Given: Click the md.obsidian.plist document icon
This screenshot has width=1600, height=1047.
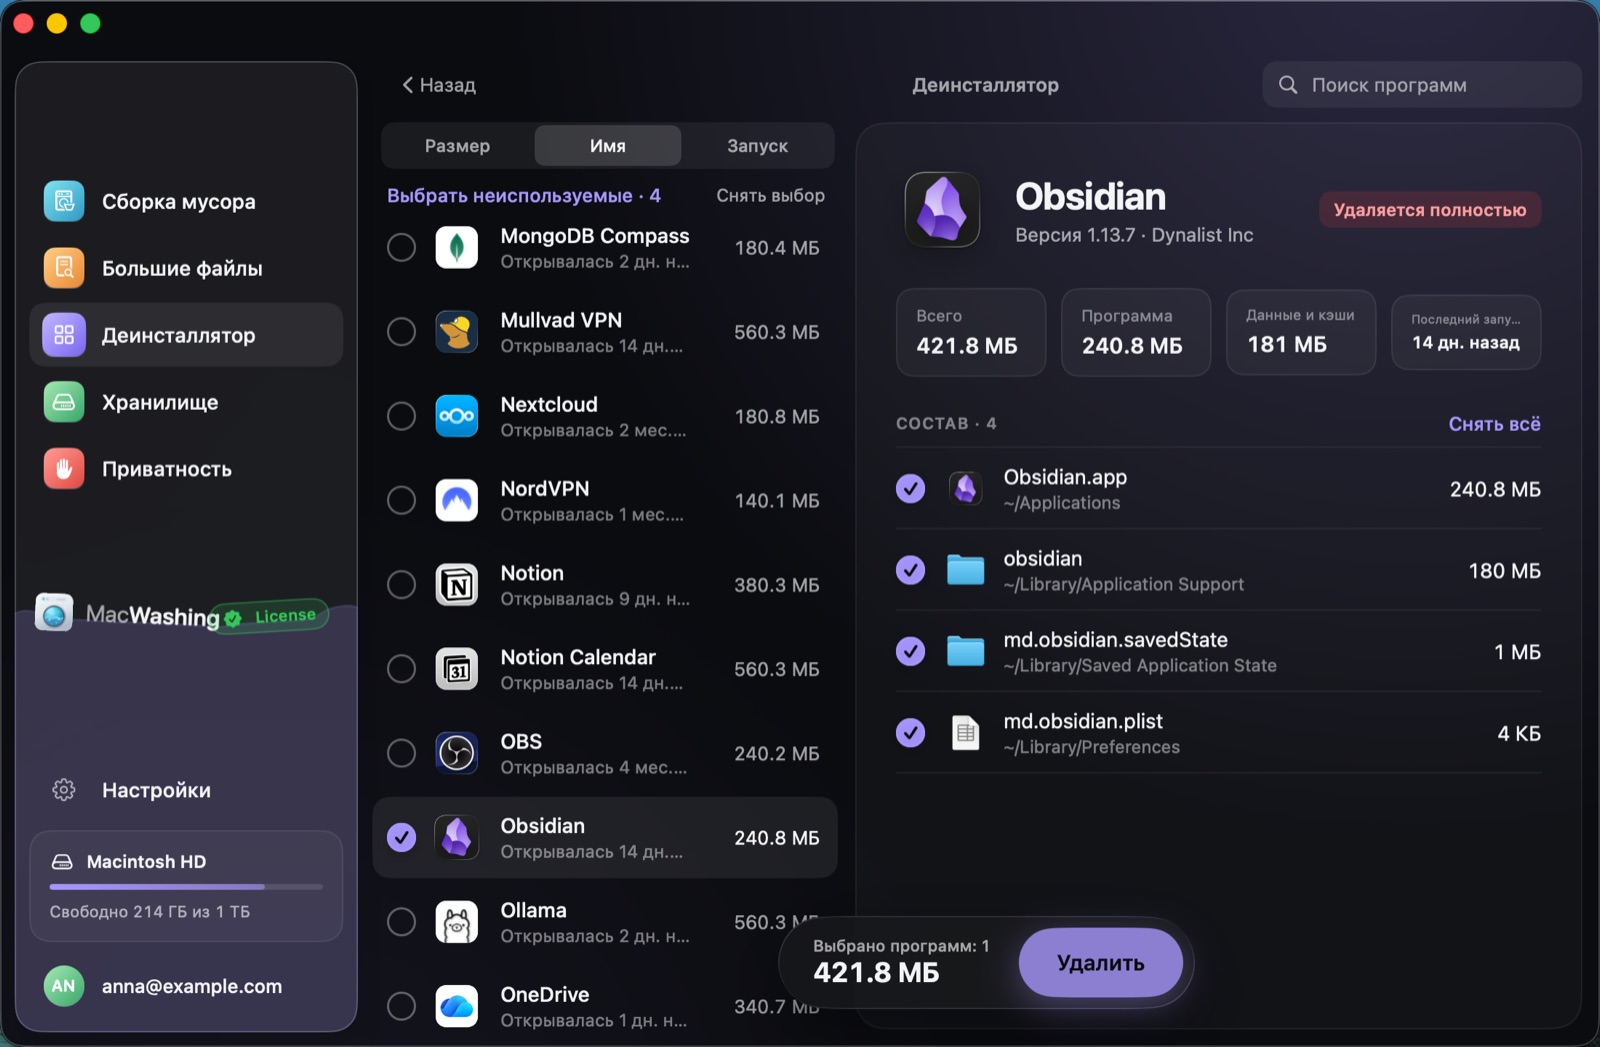Looking at the screenshot, I should click(965, 733).
